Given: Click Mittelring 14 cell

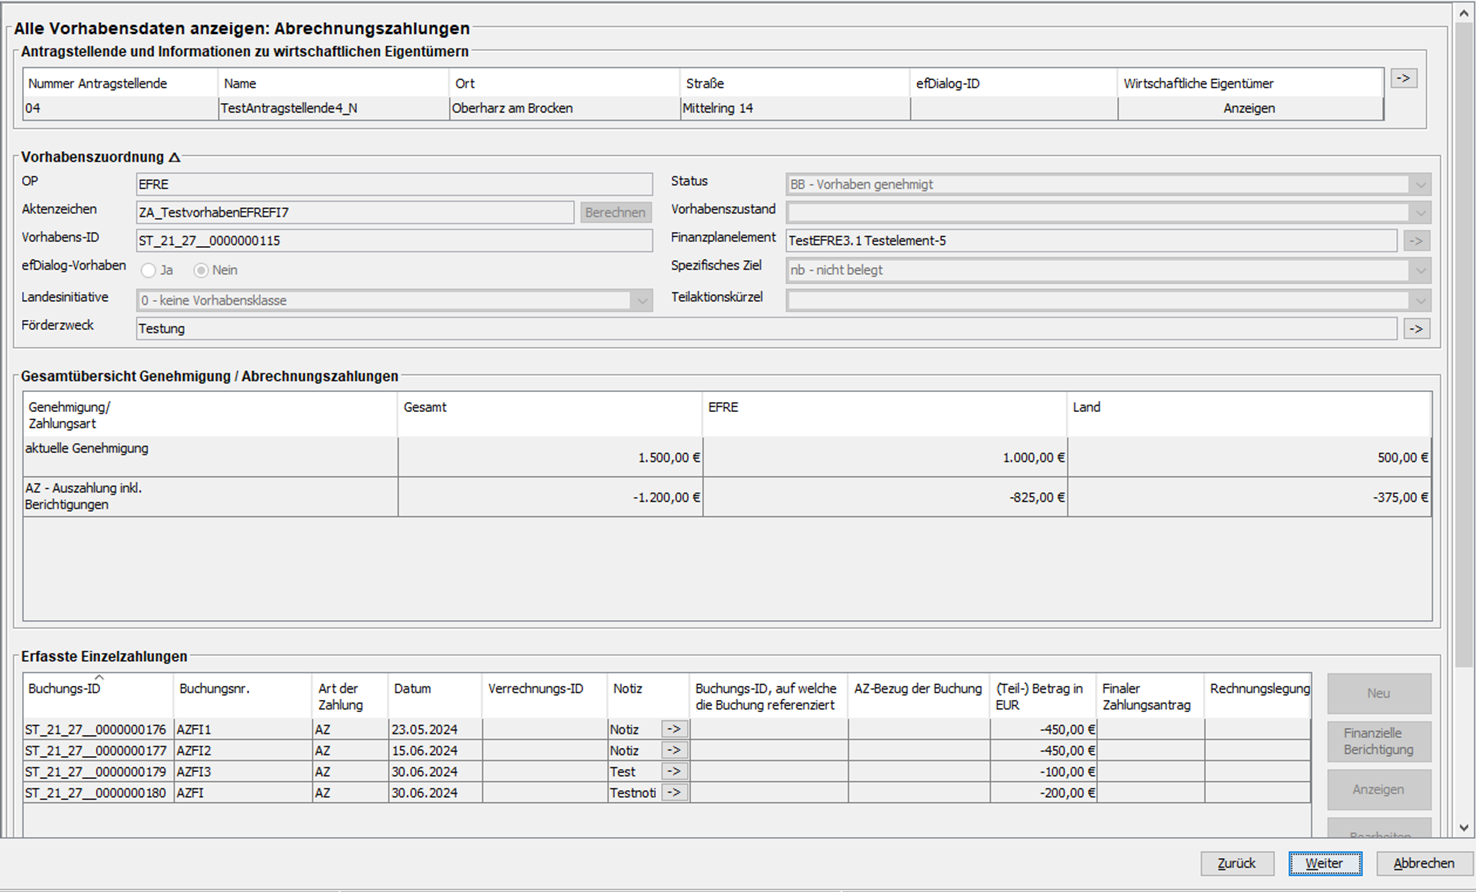Looking at the screenshot, I should (795, 108).
